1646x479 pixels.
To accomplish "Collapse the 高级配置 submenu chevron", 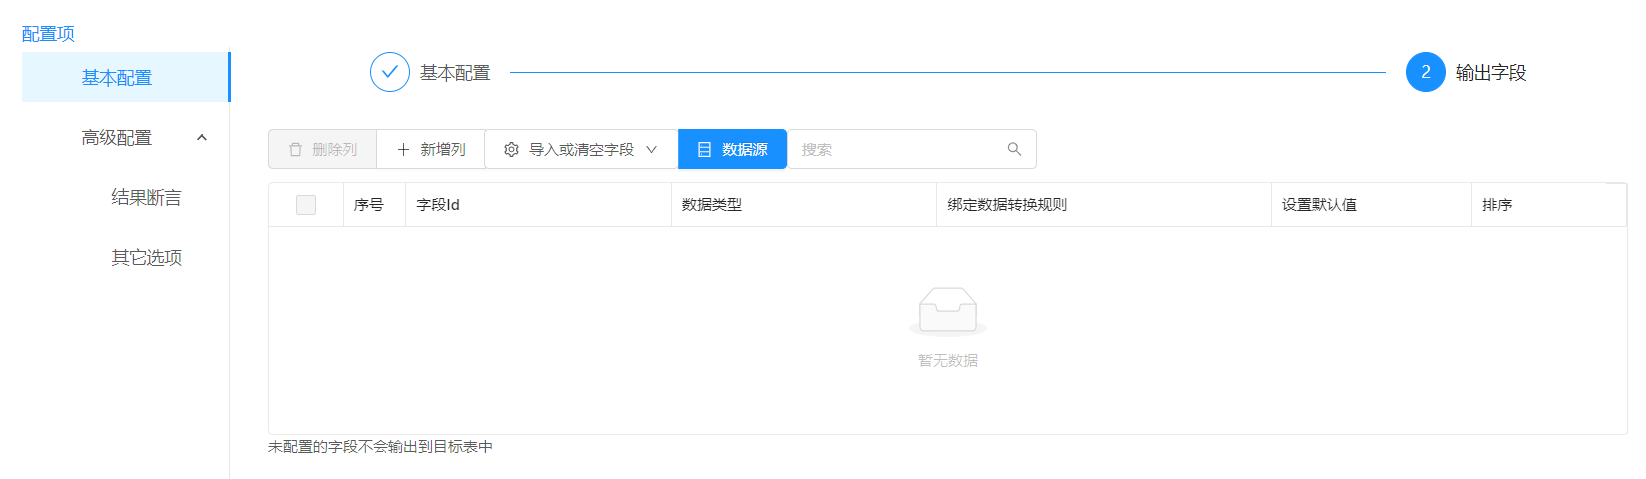I will click(202, 138).
